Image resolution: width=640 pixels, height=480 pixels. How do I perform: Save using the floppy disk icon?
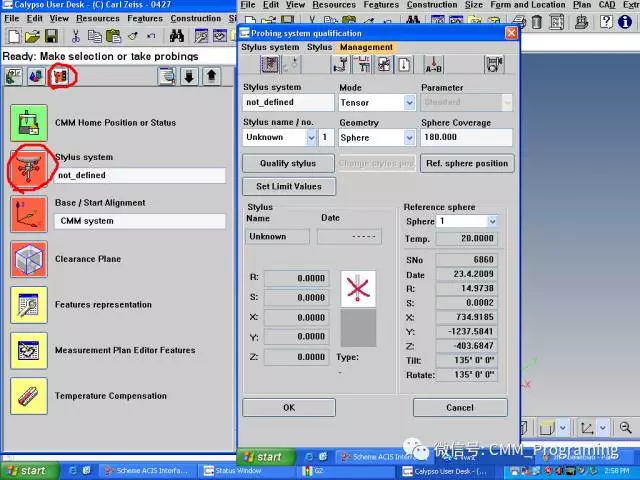(51, 36)
